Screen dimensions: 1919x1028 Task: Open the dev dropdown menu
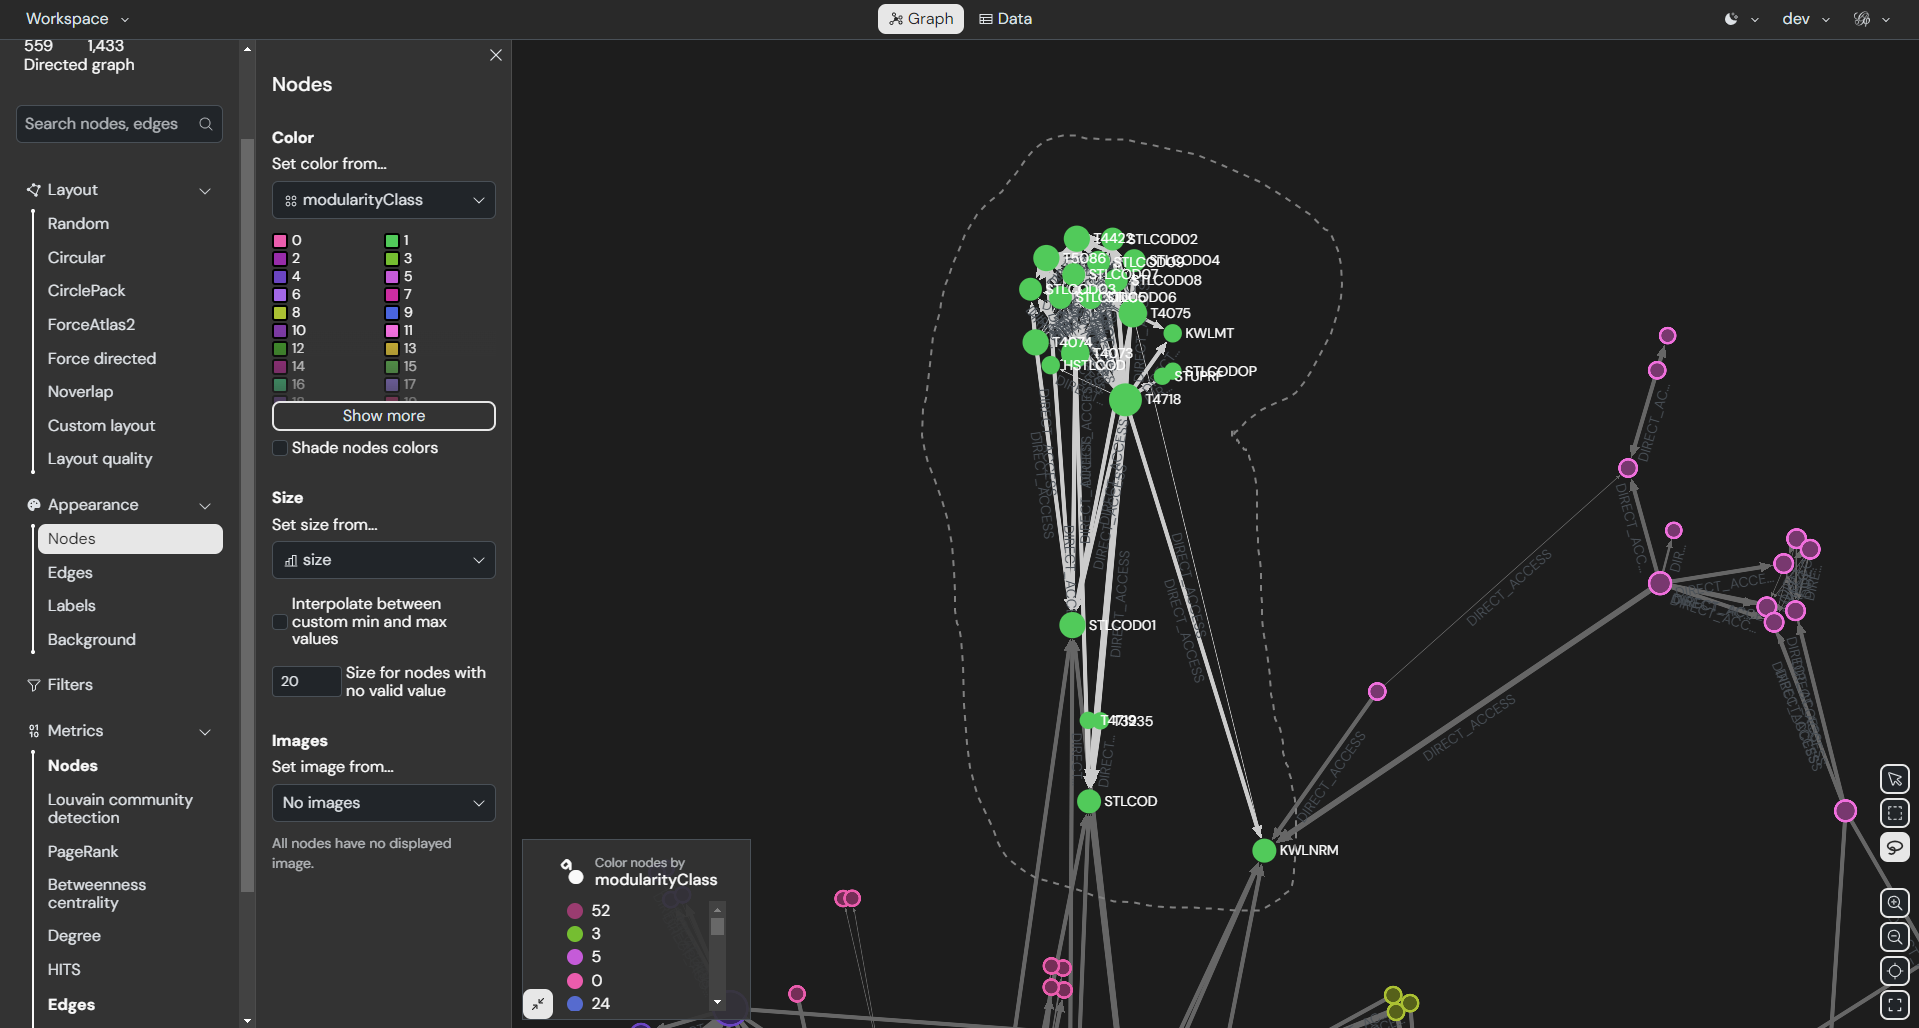tap(1806, 19)
